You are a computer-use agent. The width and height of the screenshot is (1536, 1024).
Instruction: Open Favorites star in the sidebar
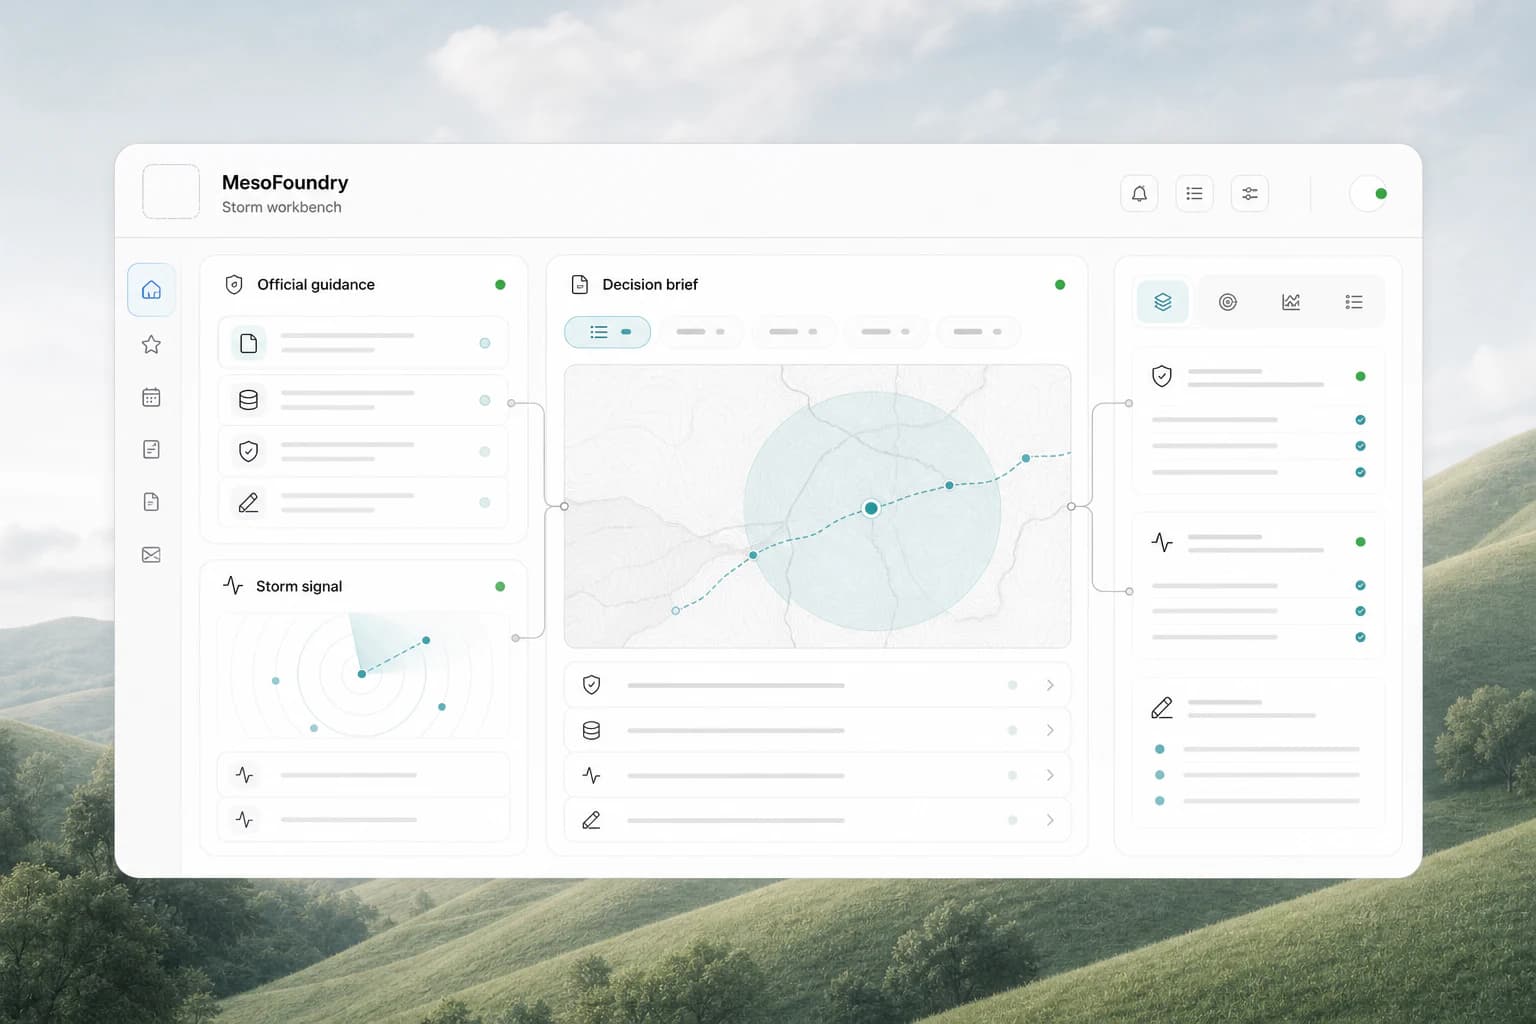(x=152, y=344)
